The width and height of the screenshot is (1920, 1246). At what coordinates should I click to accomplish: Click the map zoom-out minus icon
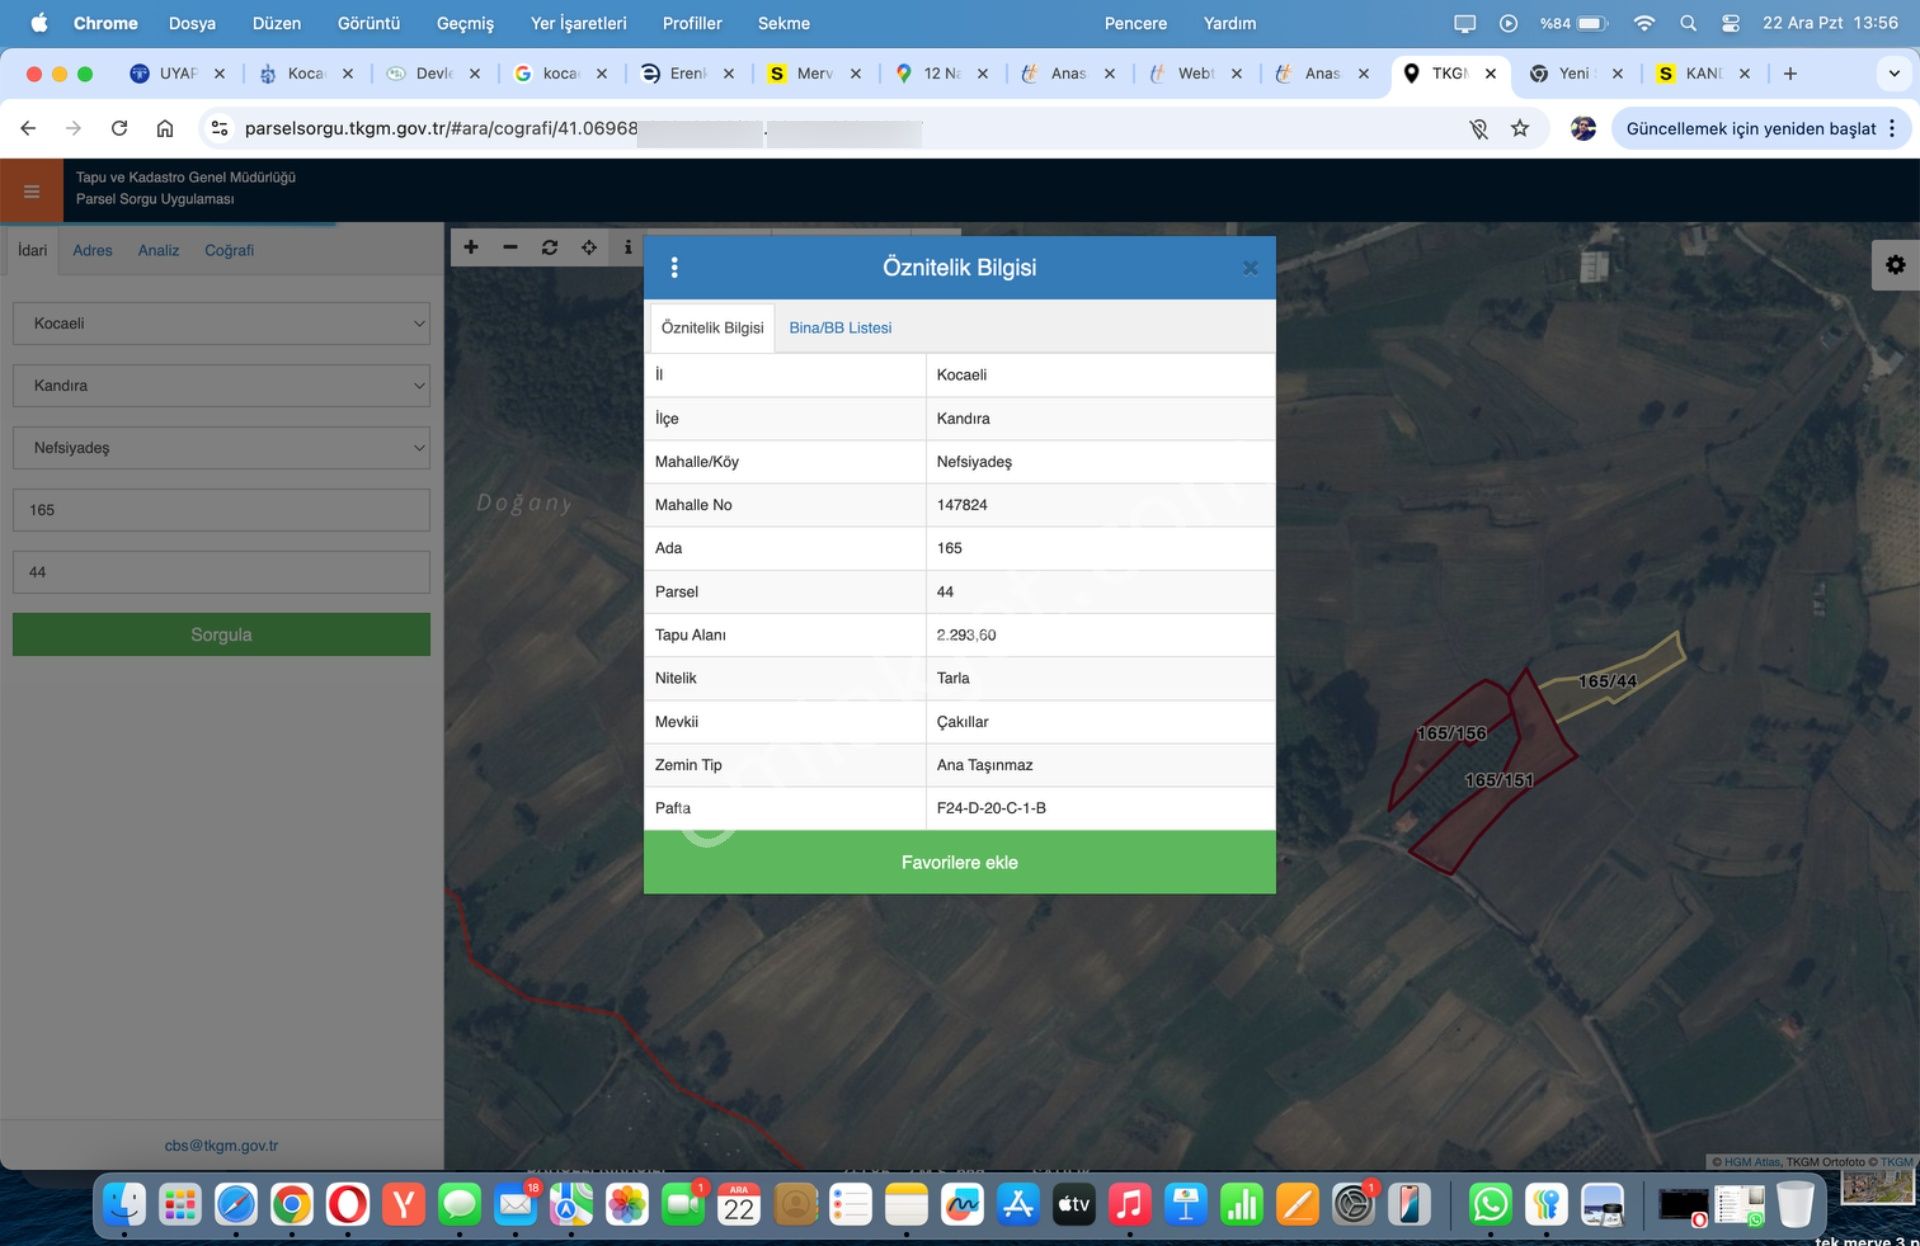pos(510,247)
